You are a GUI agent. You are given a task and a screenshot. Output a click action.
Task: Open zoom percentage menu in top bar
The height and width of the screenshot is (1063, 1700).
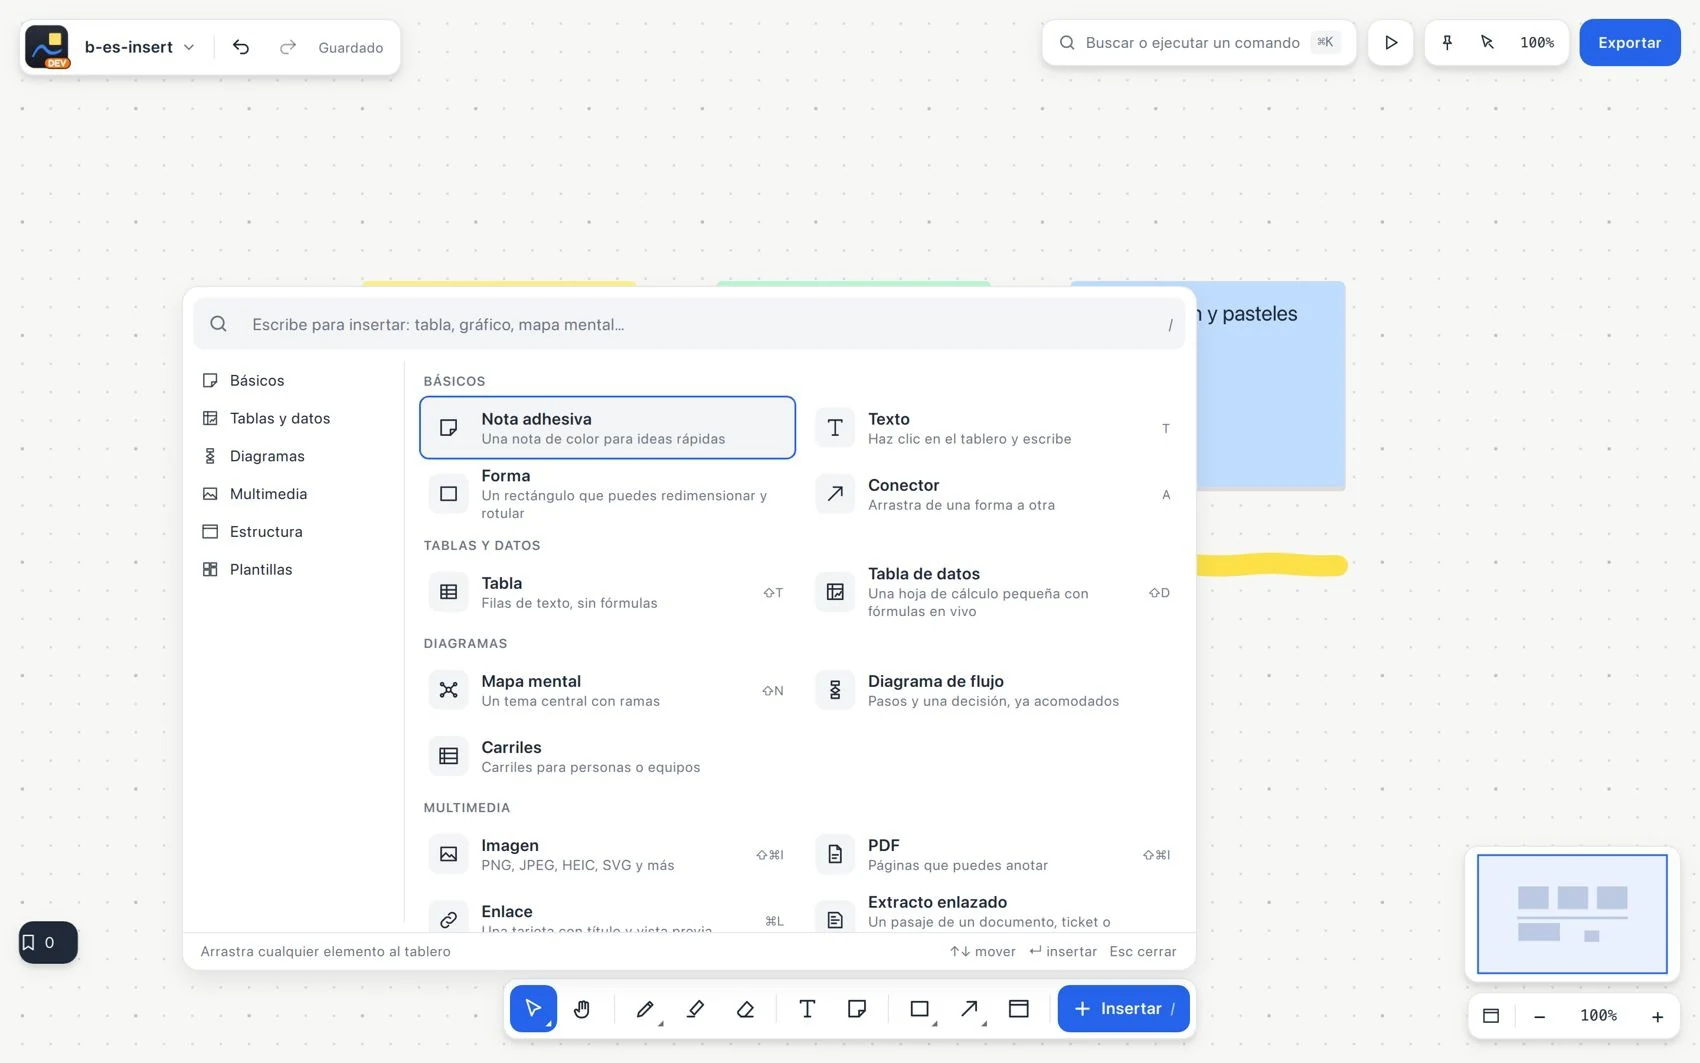1537,43
